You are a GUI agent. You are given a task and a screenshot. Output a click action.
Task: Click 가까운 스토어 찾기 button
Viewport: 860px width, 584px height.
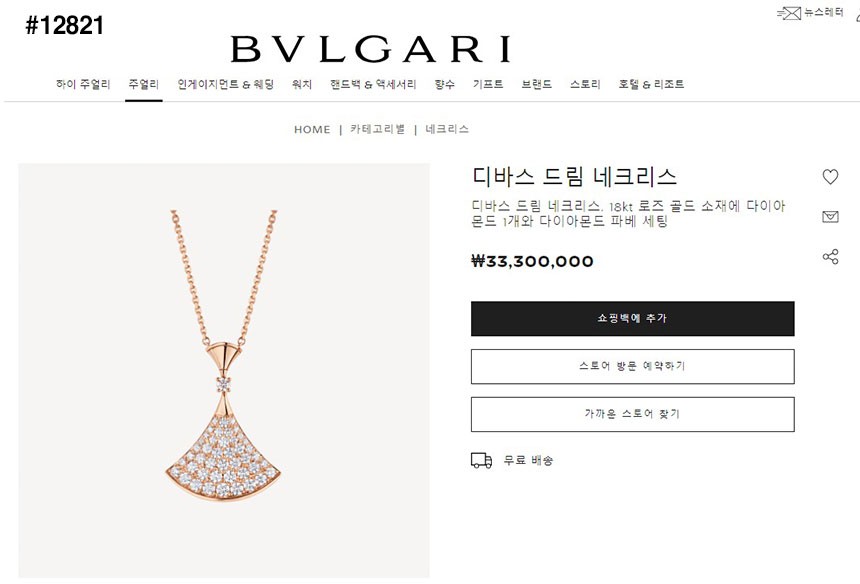click(632, 414)
